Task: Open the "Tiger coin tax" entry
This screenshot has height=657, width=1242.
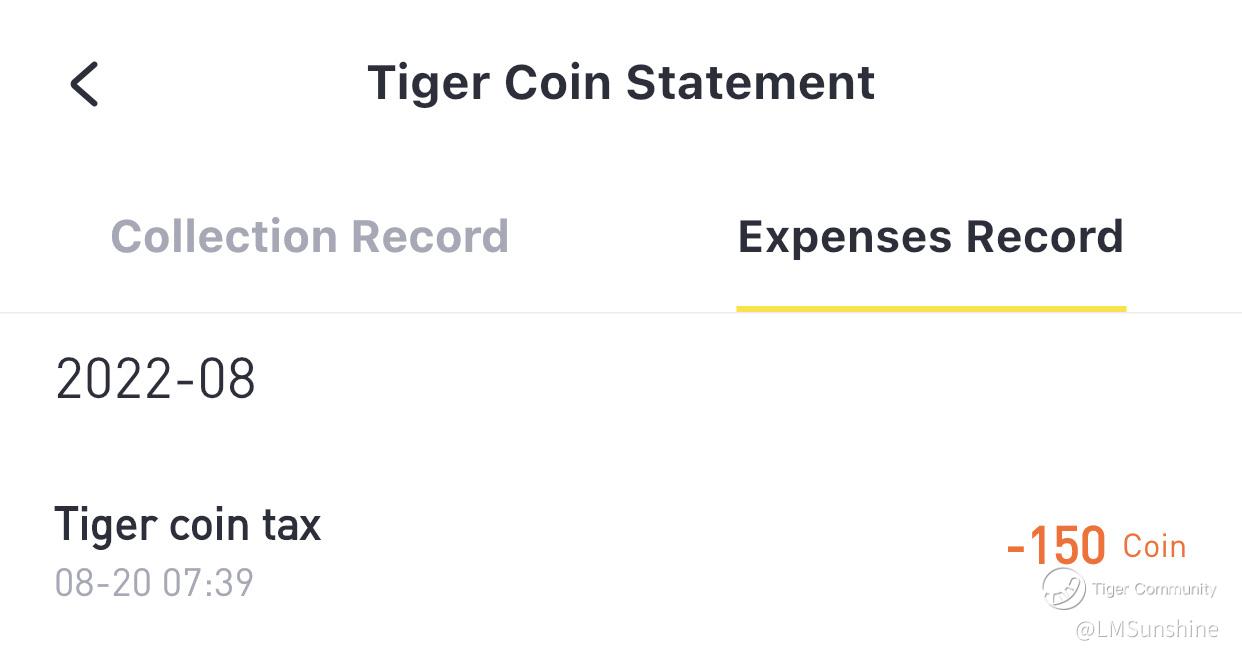Action: pyautogui.click(x=187, y=524)
